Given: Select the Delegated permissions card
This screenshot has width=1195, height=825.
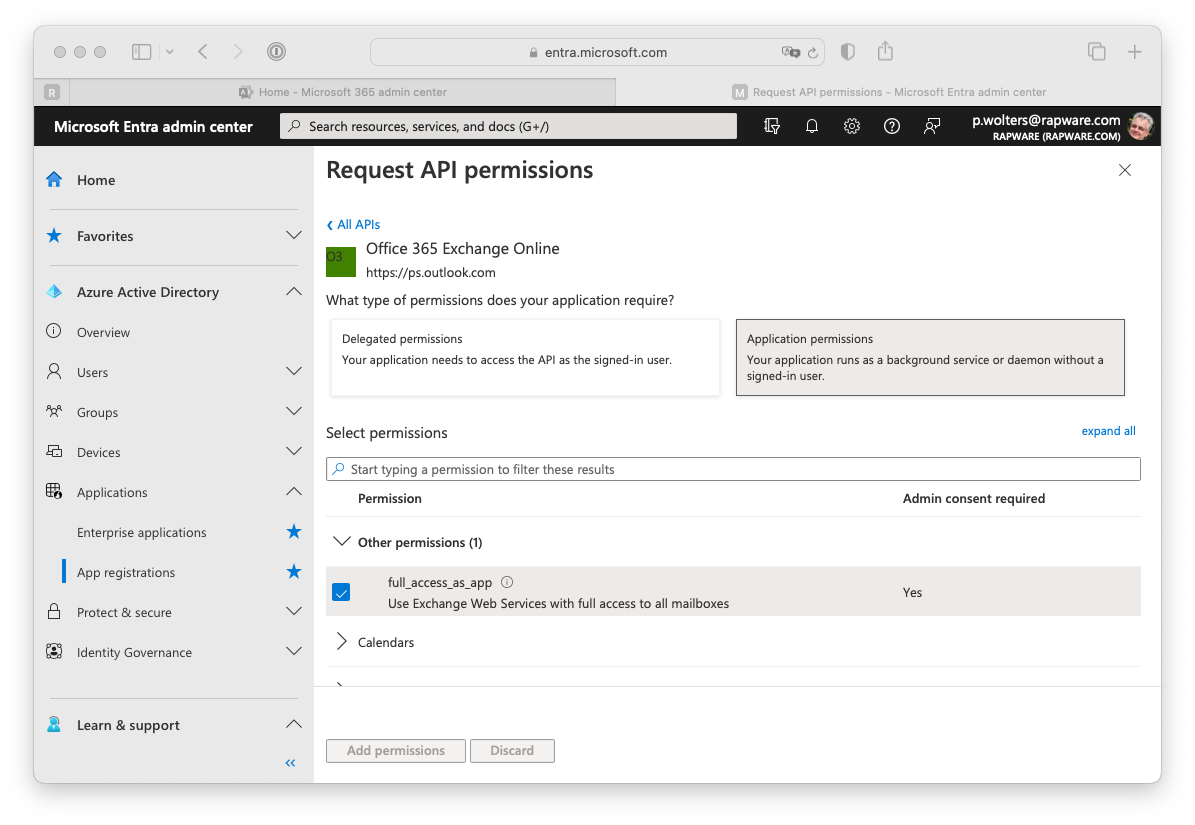Looking at the screenshot, I should (525, 357).
